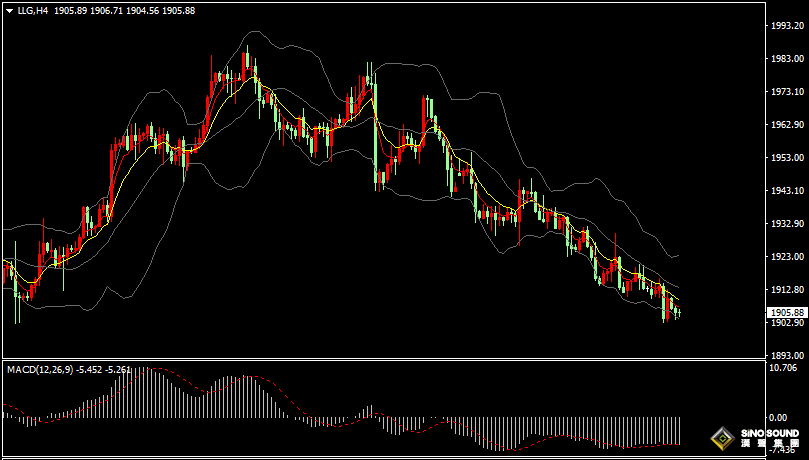Image resolution: width=809 pixels, height=460 pixels.
Task: Click the 0.00 MACD zero level label
Action: pos(780,417)
